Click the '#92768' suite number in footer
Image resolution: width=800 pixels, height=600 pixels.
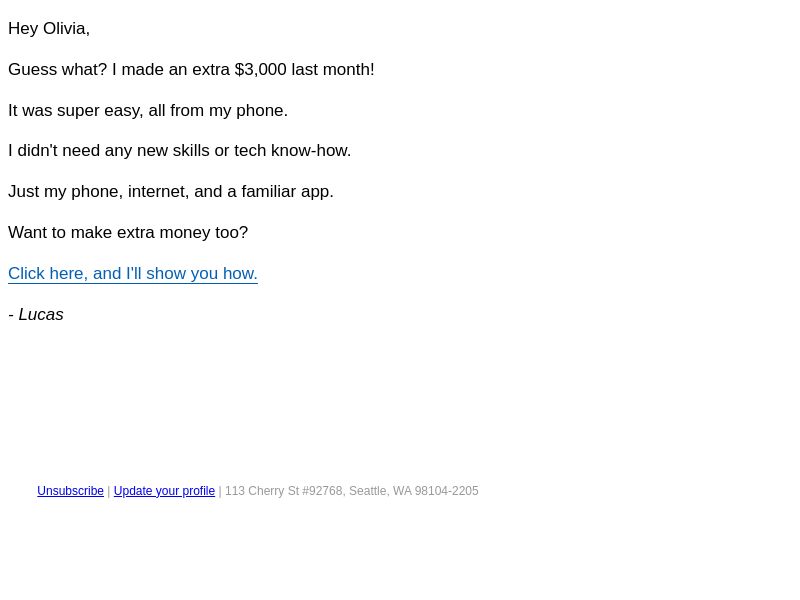[x=323, y=491]
